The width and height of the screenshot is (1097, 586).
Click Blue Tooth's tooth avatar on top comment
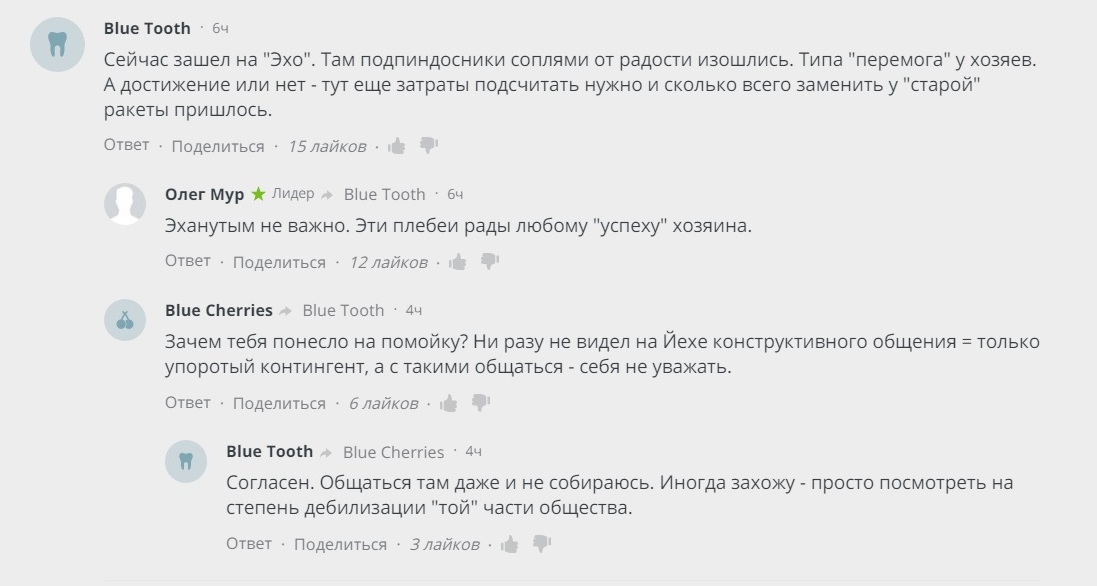tap(57, 45)
